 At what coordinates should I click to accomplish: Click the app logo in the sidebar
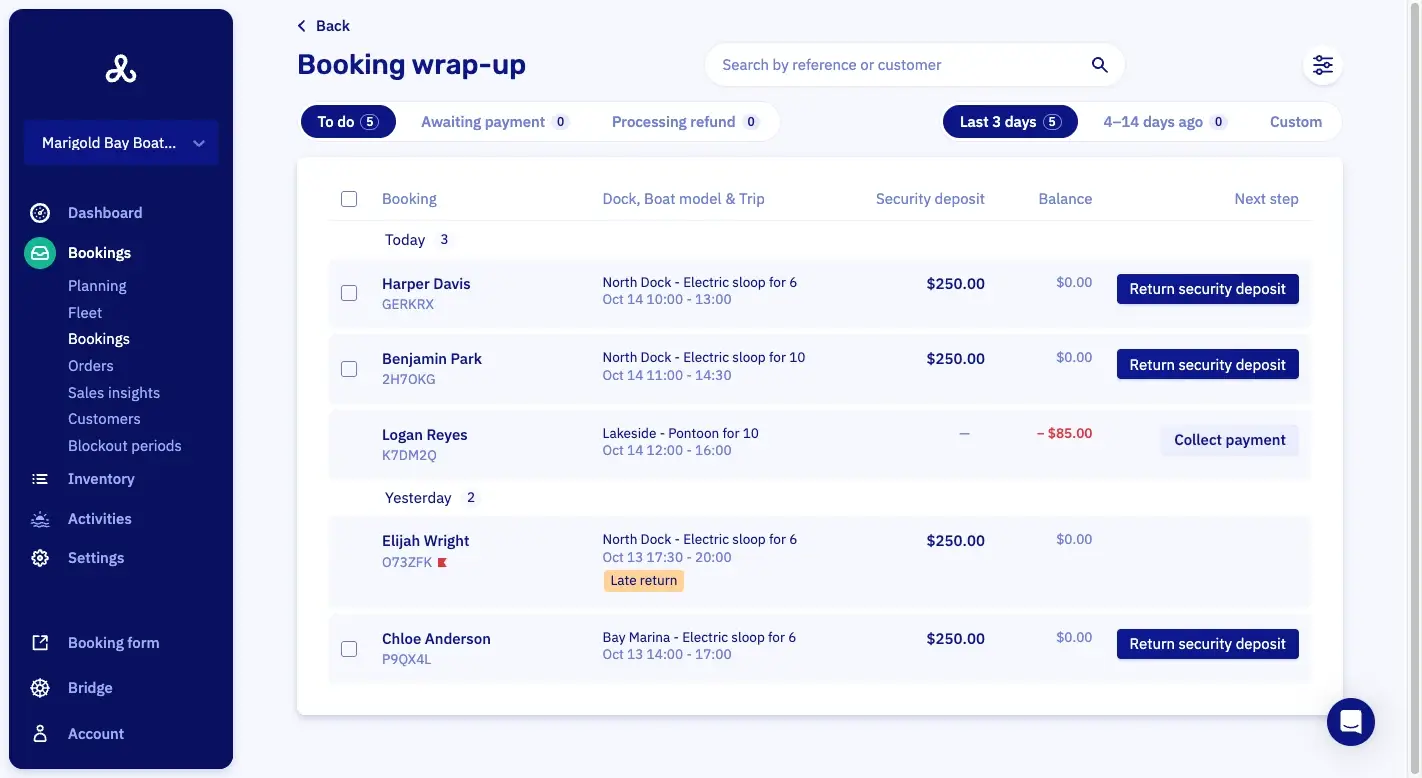tap(121, 69)
